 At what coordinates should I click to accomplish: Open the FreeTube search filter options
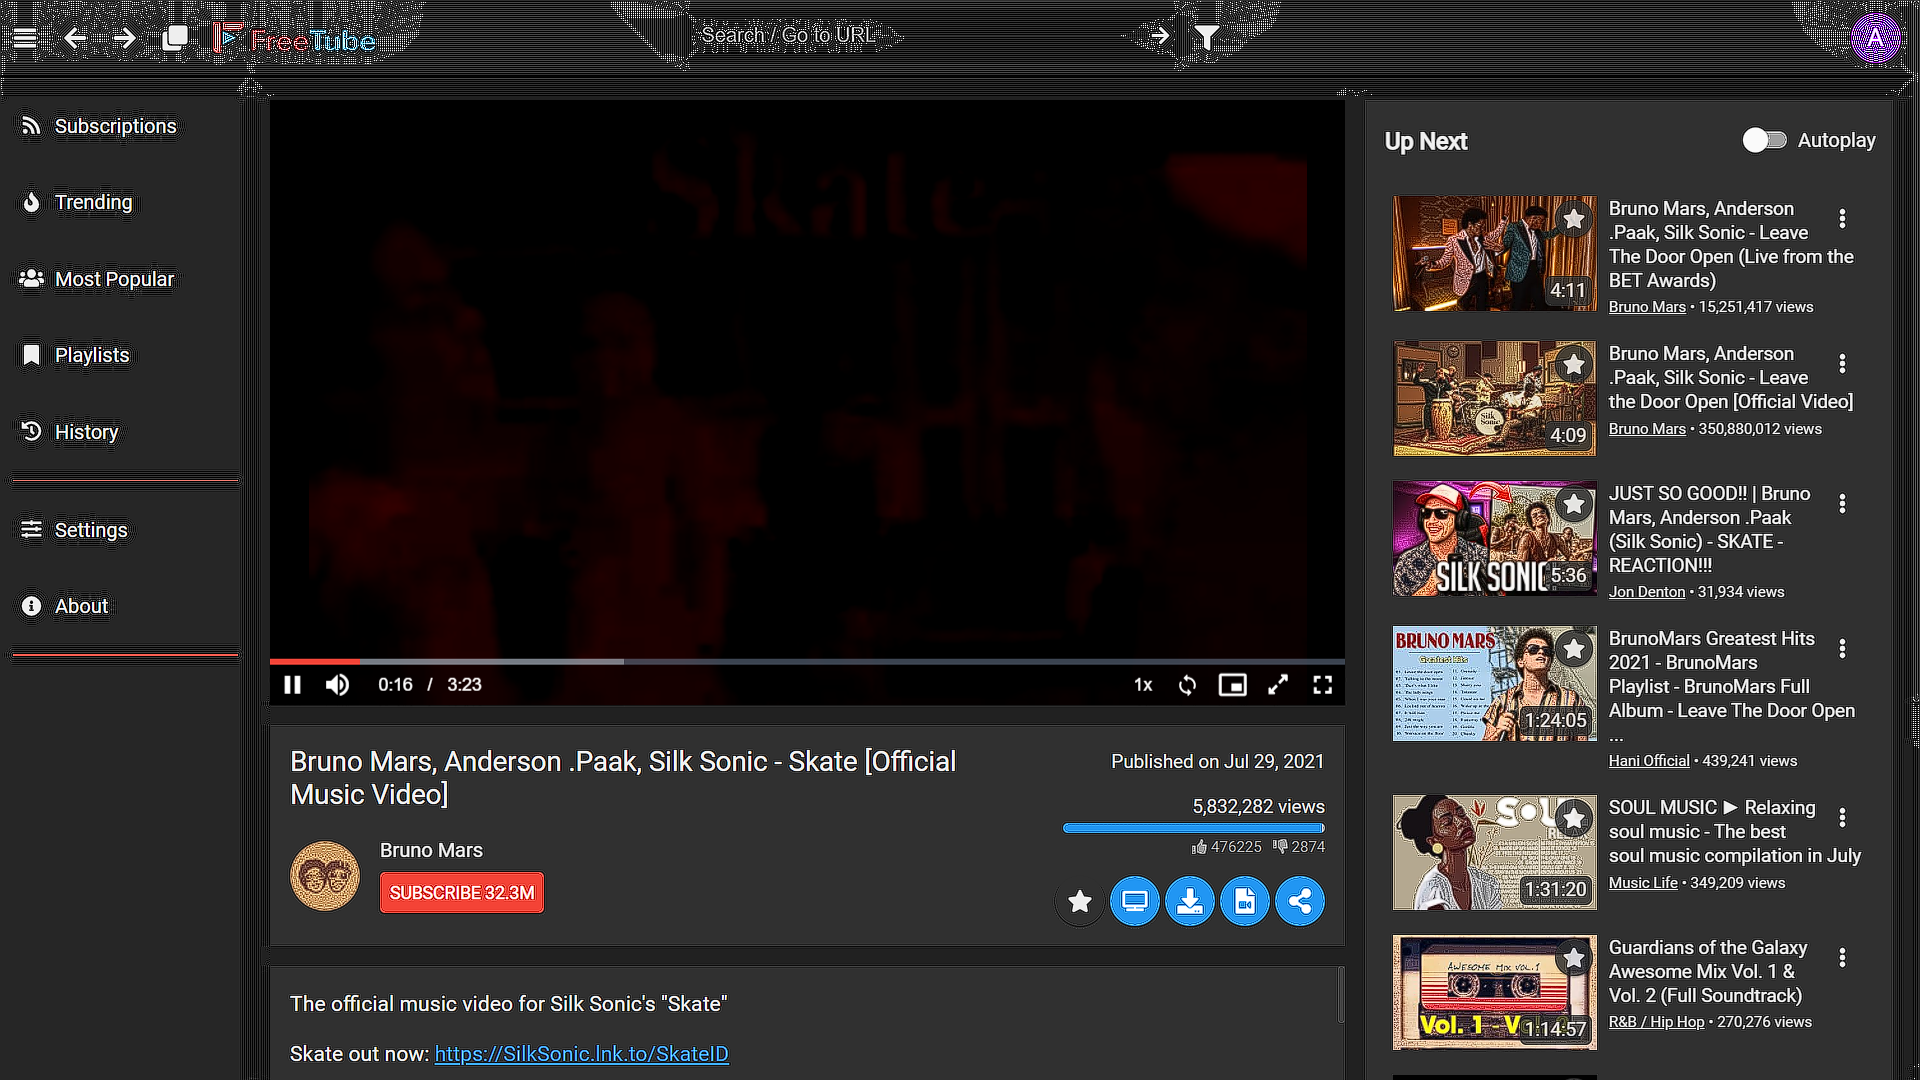click(x=1206, y=36)
